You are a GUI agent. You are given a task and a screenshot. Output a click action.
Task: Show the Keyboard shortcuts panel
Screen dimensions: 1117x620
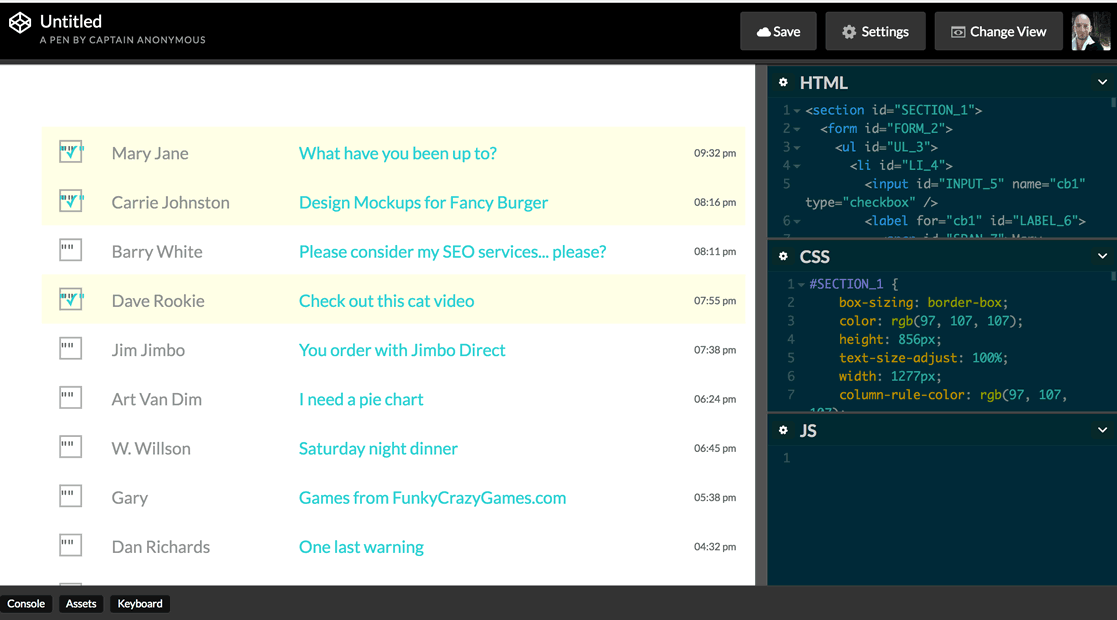pyautogui.click(x=140, y=604)
